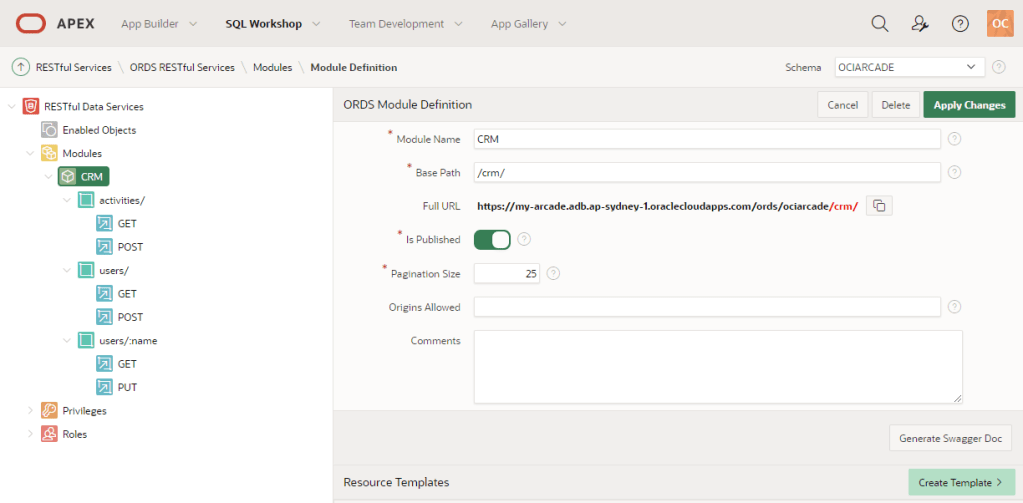The image size is (1023, 503).
Task: Click the OC user avatar
Action: click(999, 23)
